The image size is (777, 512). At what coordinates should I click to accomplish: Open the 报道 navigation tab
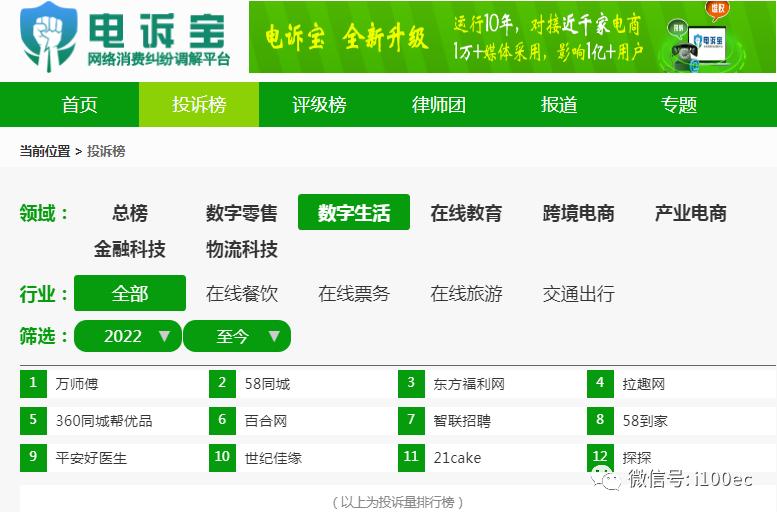point(559,105)
